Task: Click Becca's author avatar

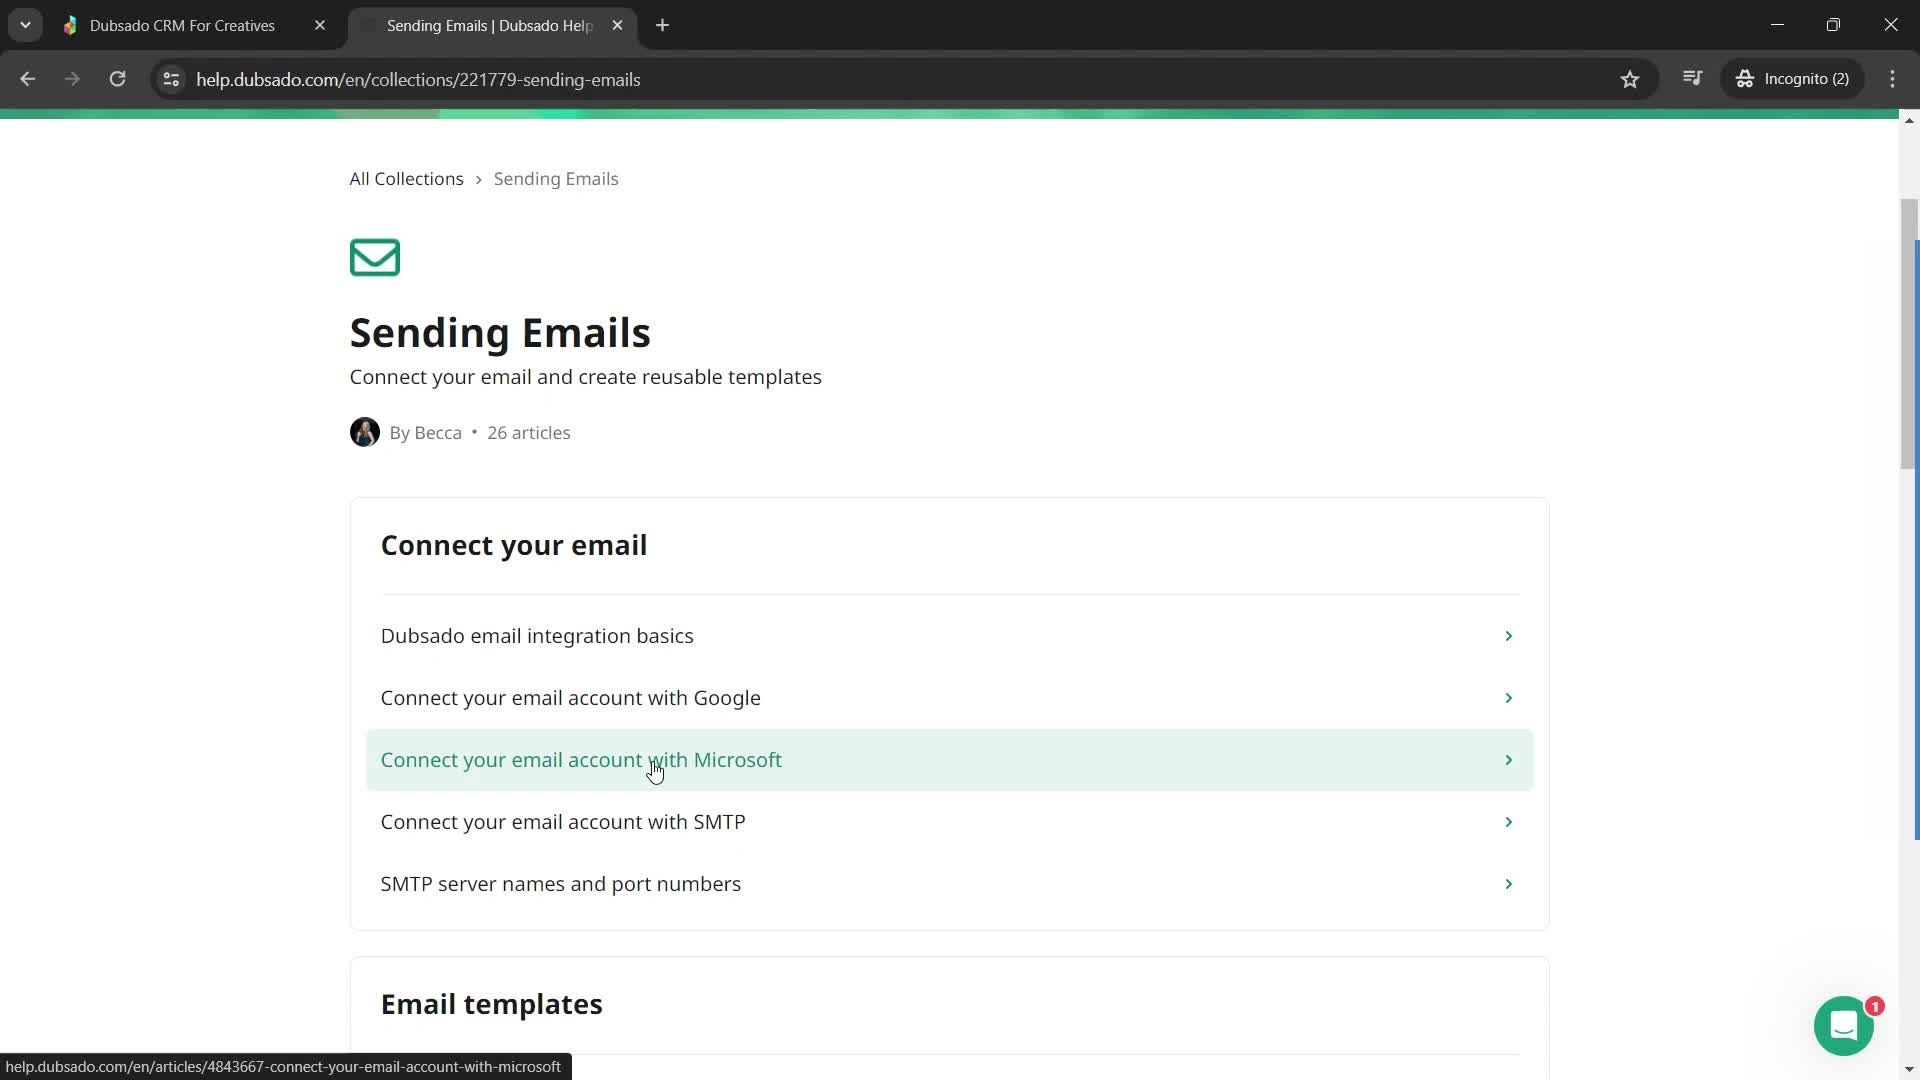Action: [365, 432]
